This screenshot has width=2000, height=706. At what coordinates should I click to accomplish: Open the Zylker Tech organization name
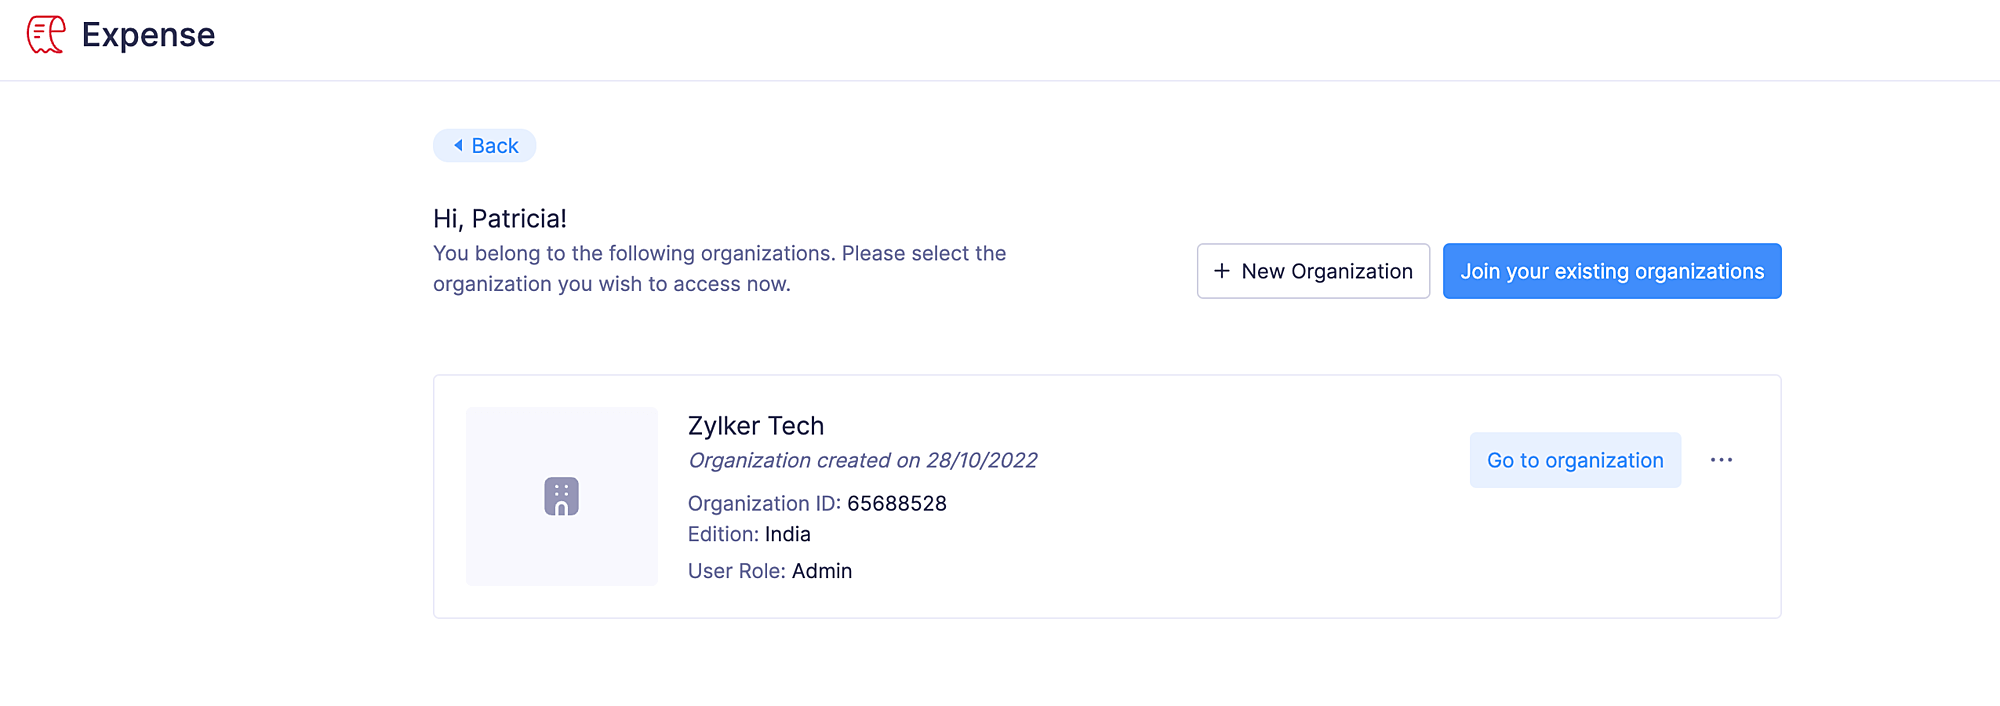(756, 426)
